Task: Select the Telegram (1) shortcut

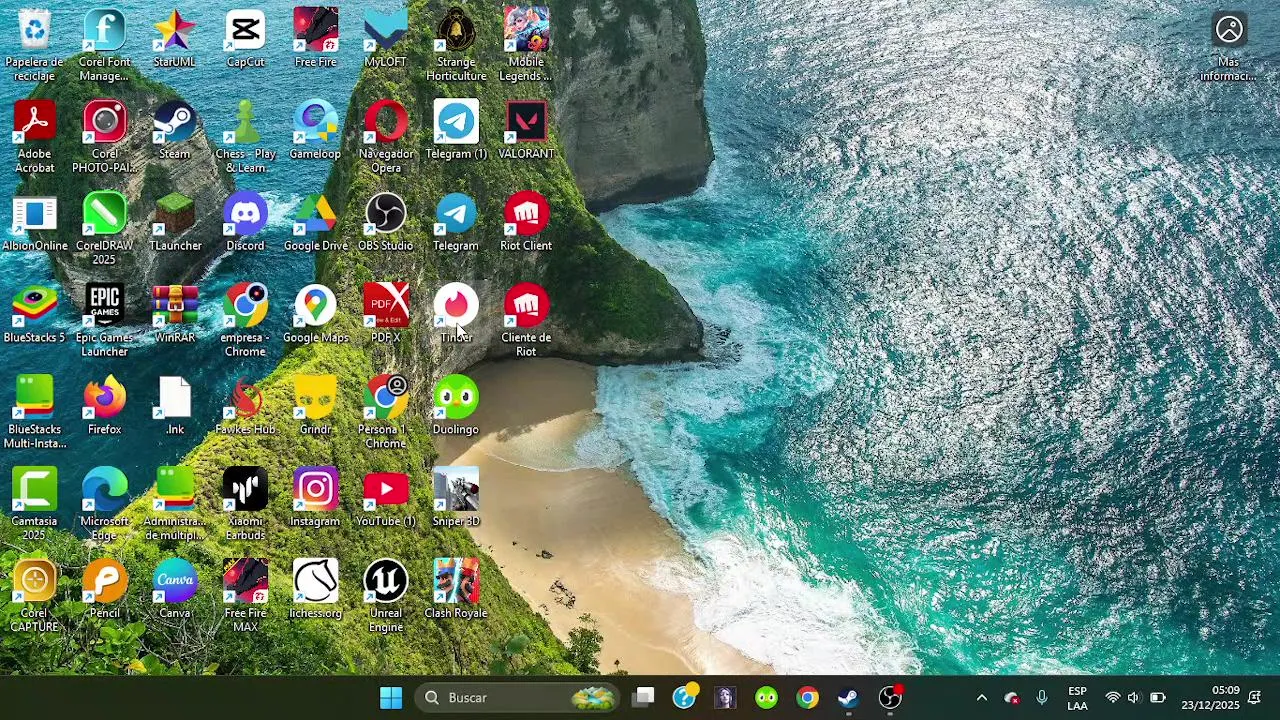Action: click(456, 131)
